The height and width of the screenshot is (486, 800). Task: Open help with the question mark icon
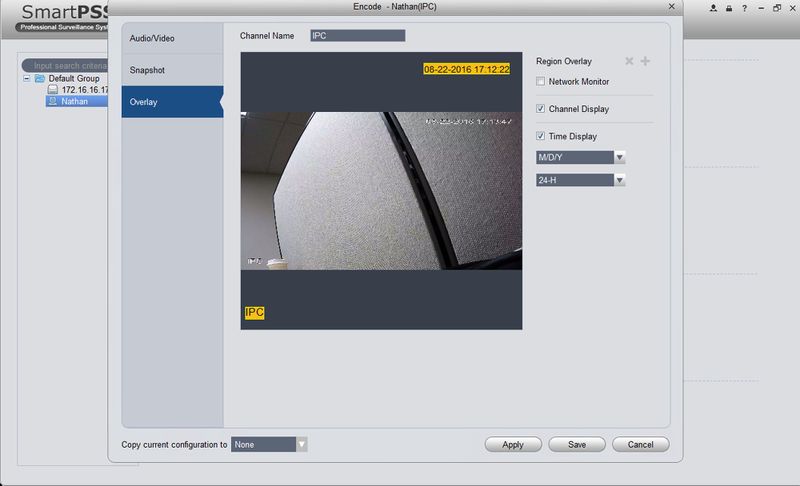click(744, 8)
